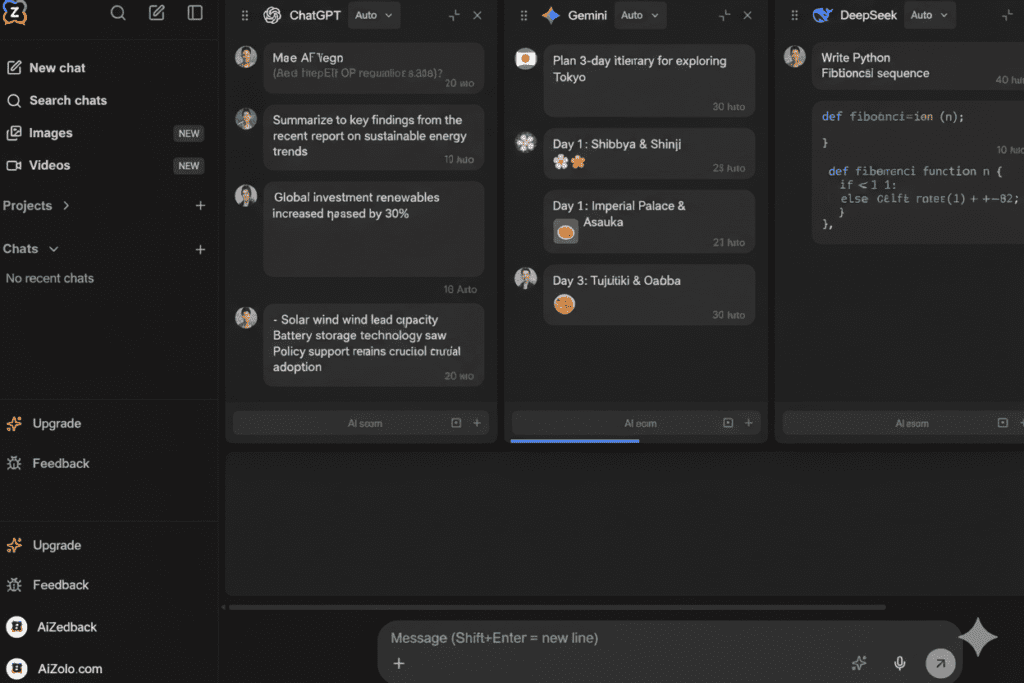Open the Auto model dropdown in ChatGPT panel
The image size is (1024, 683).
(374, 15)
